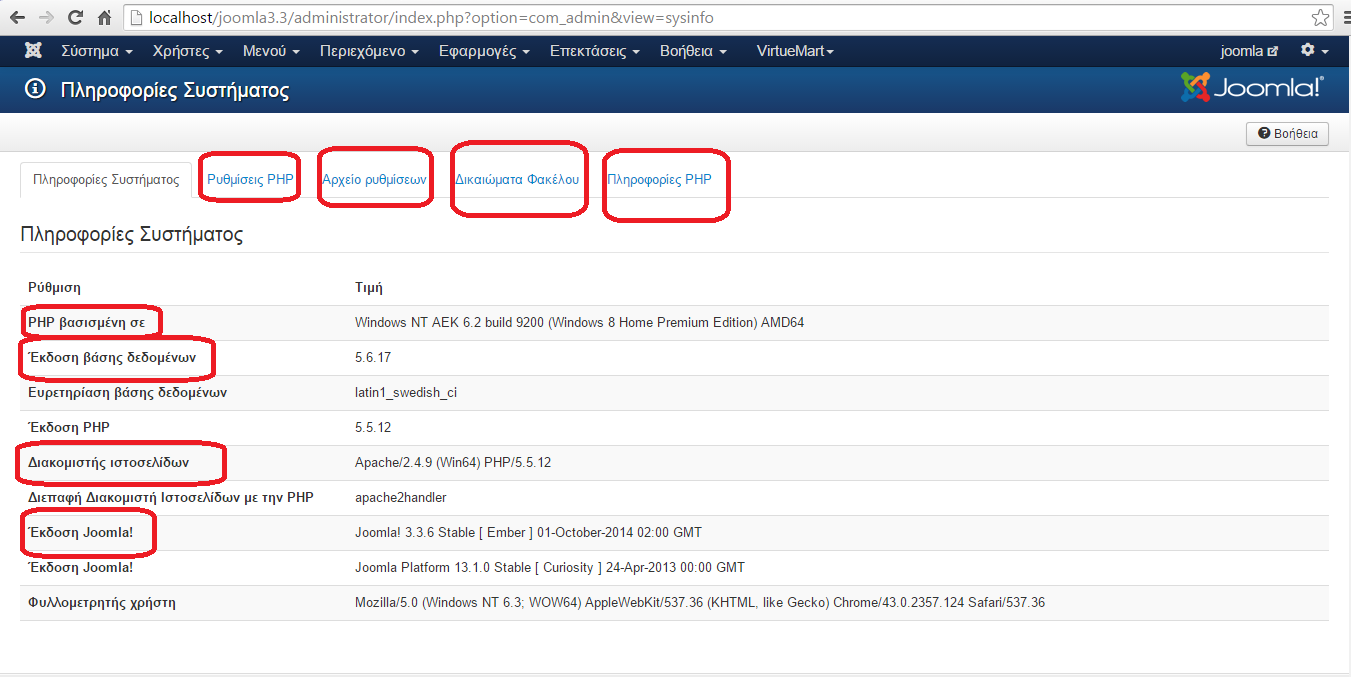
Task: Click the Πληροφορίες Συστήματος section heading
Action: tap(132, 235)
